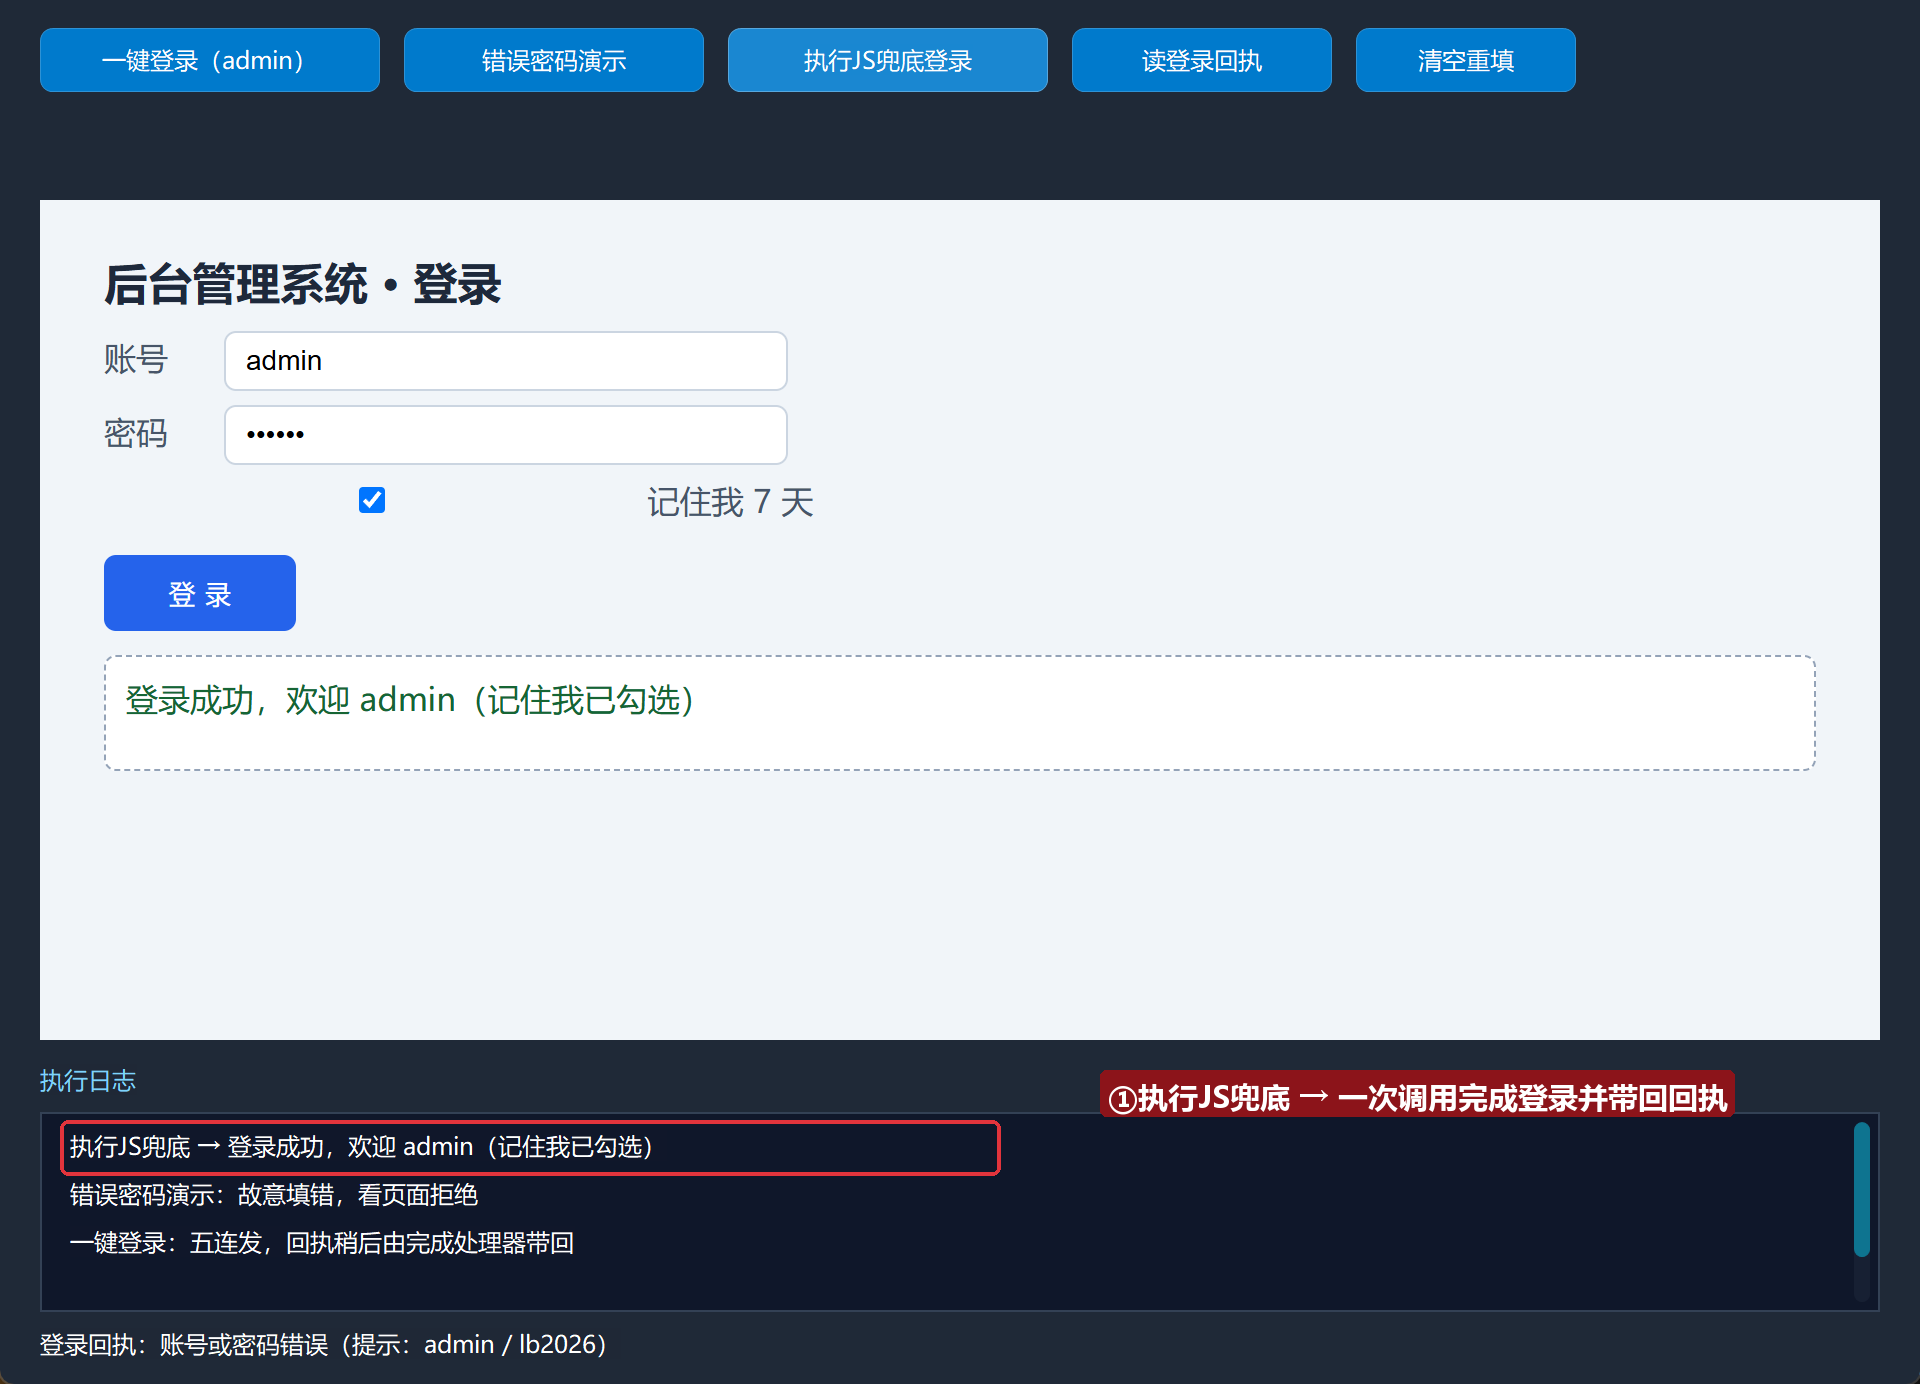Select the 一键登录：五连发 log entry

tap(322, 1243)
